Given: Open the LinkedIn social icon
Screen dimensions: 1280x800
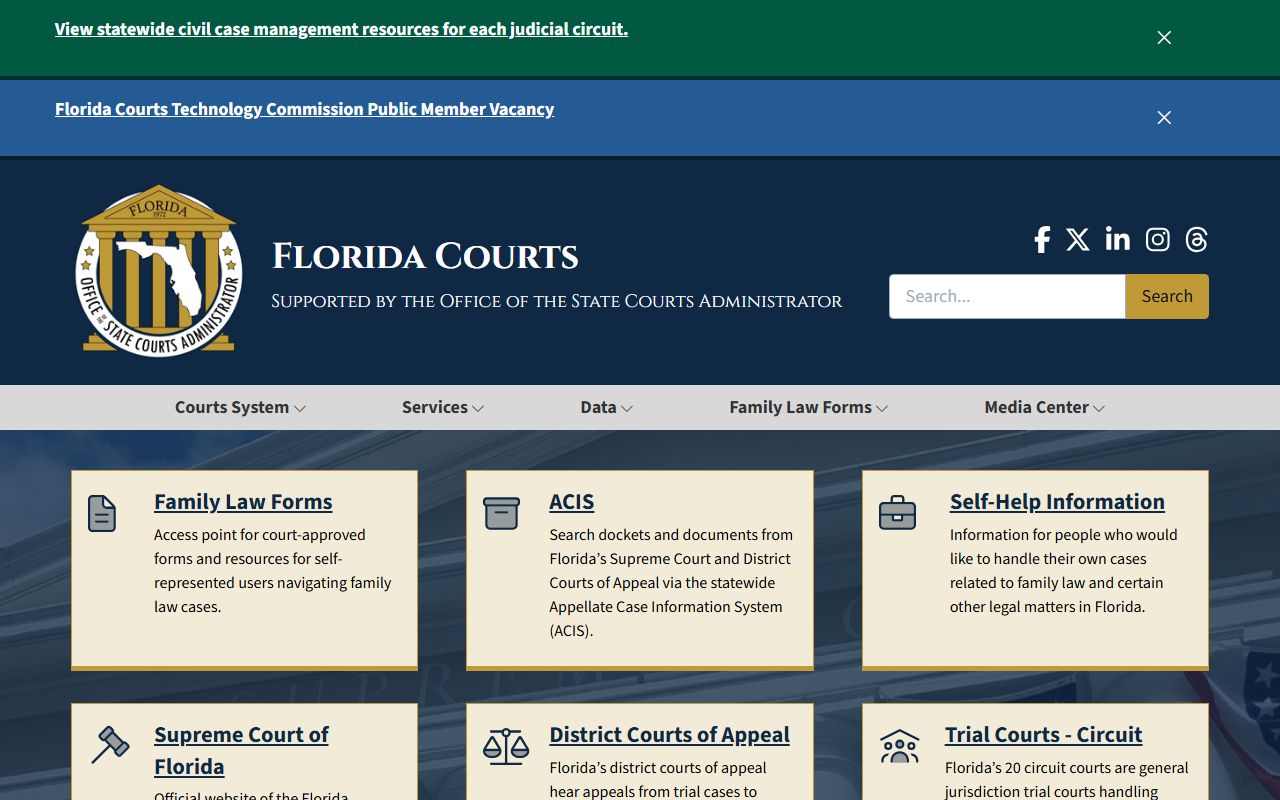Looking at the screenshot, I should 1117,240.
